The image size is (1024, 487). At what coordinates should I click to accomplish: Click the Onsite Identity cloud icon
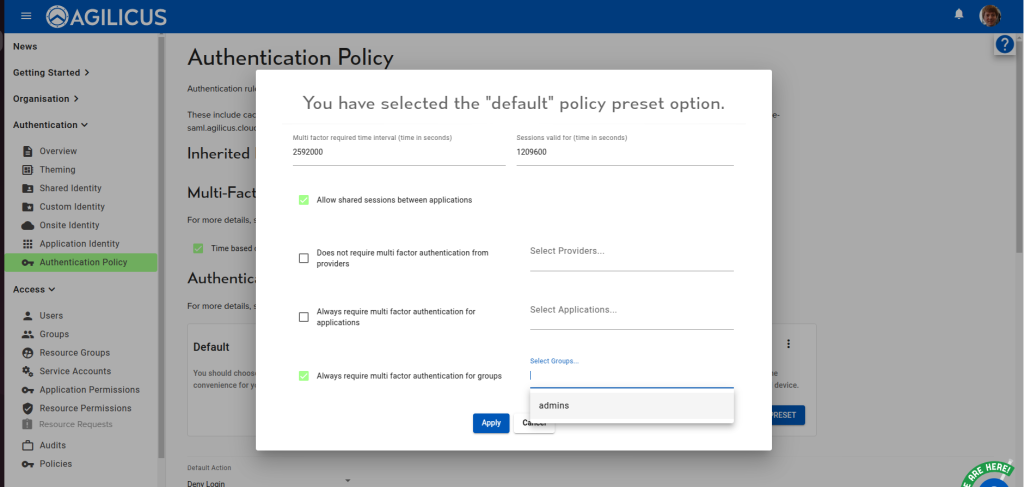click(x=28, y=226)
